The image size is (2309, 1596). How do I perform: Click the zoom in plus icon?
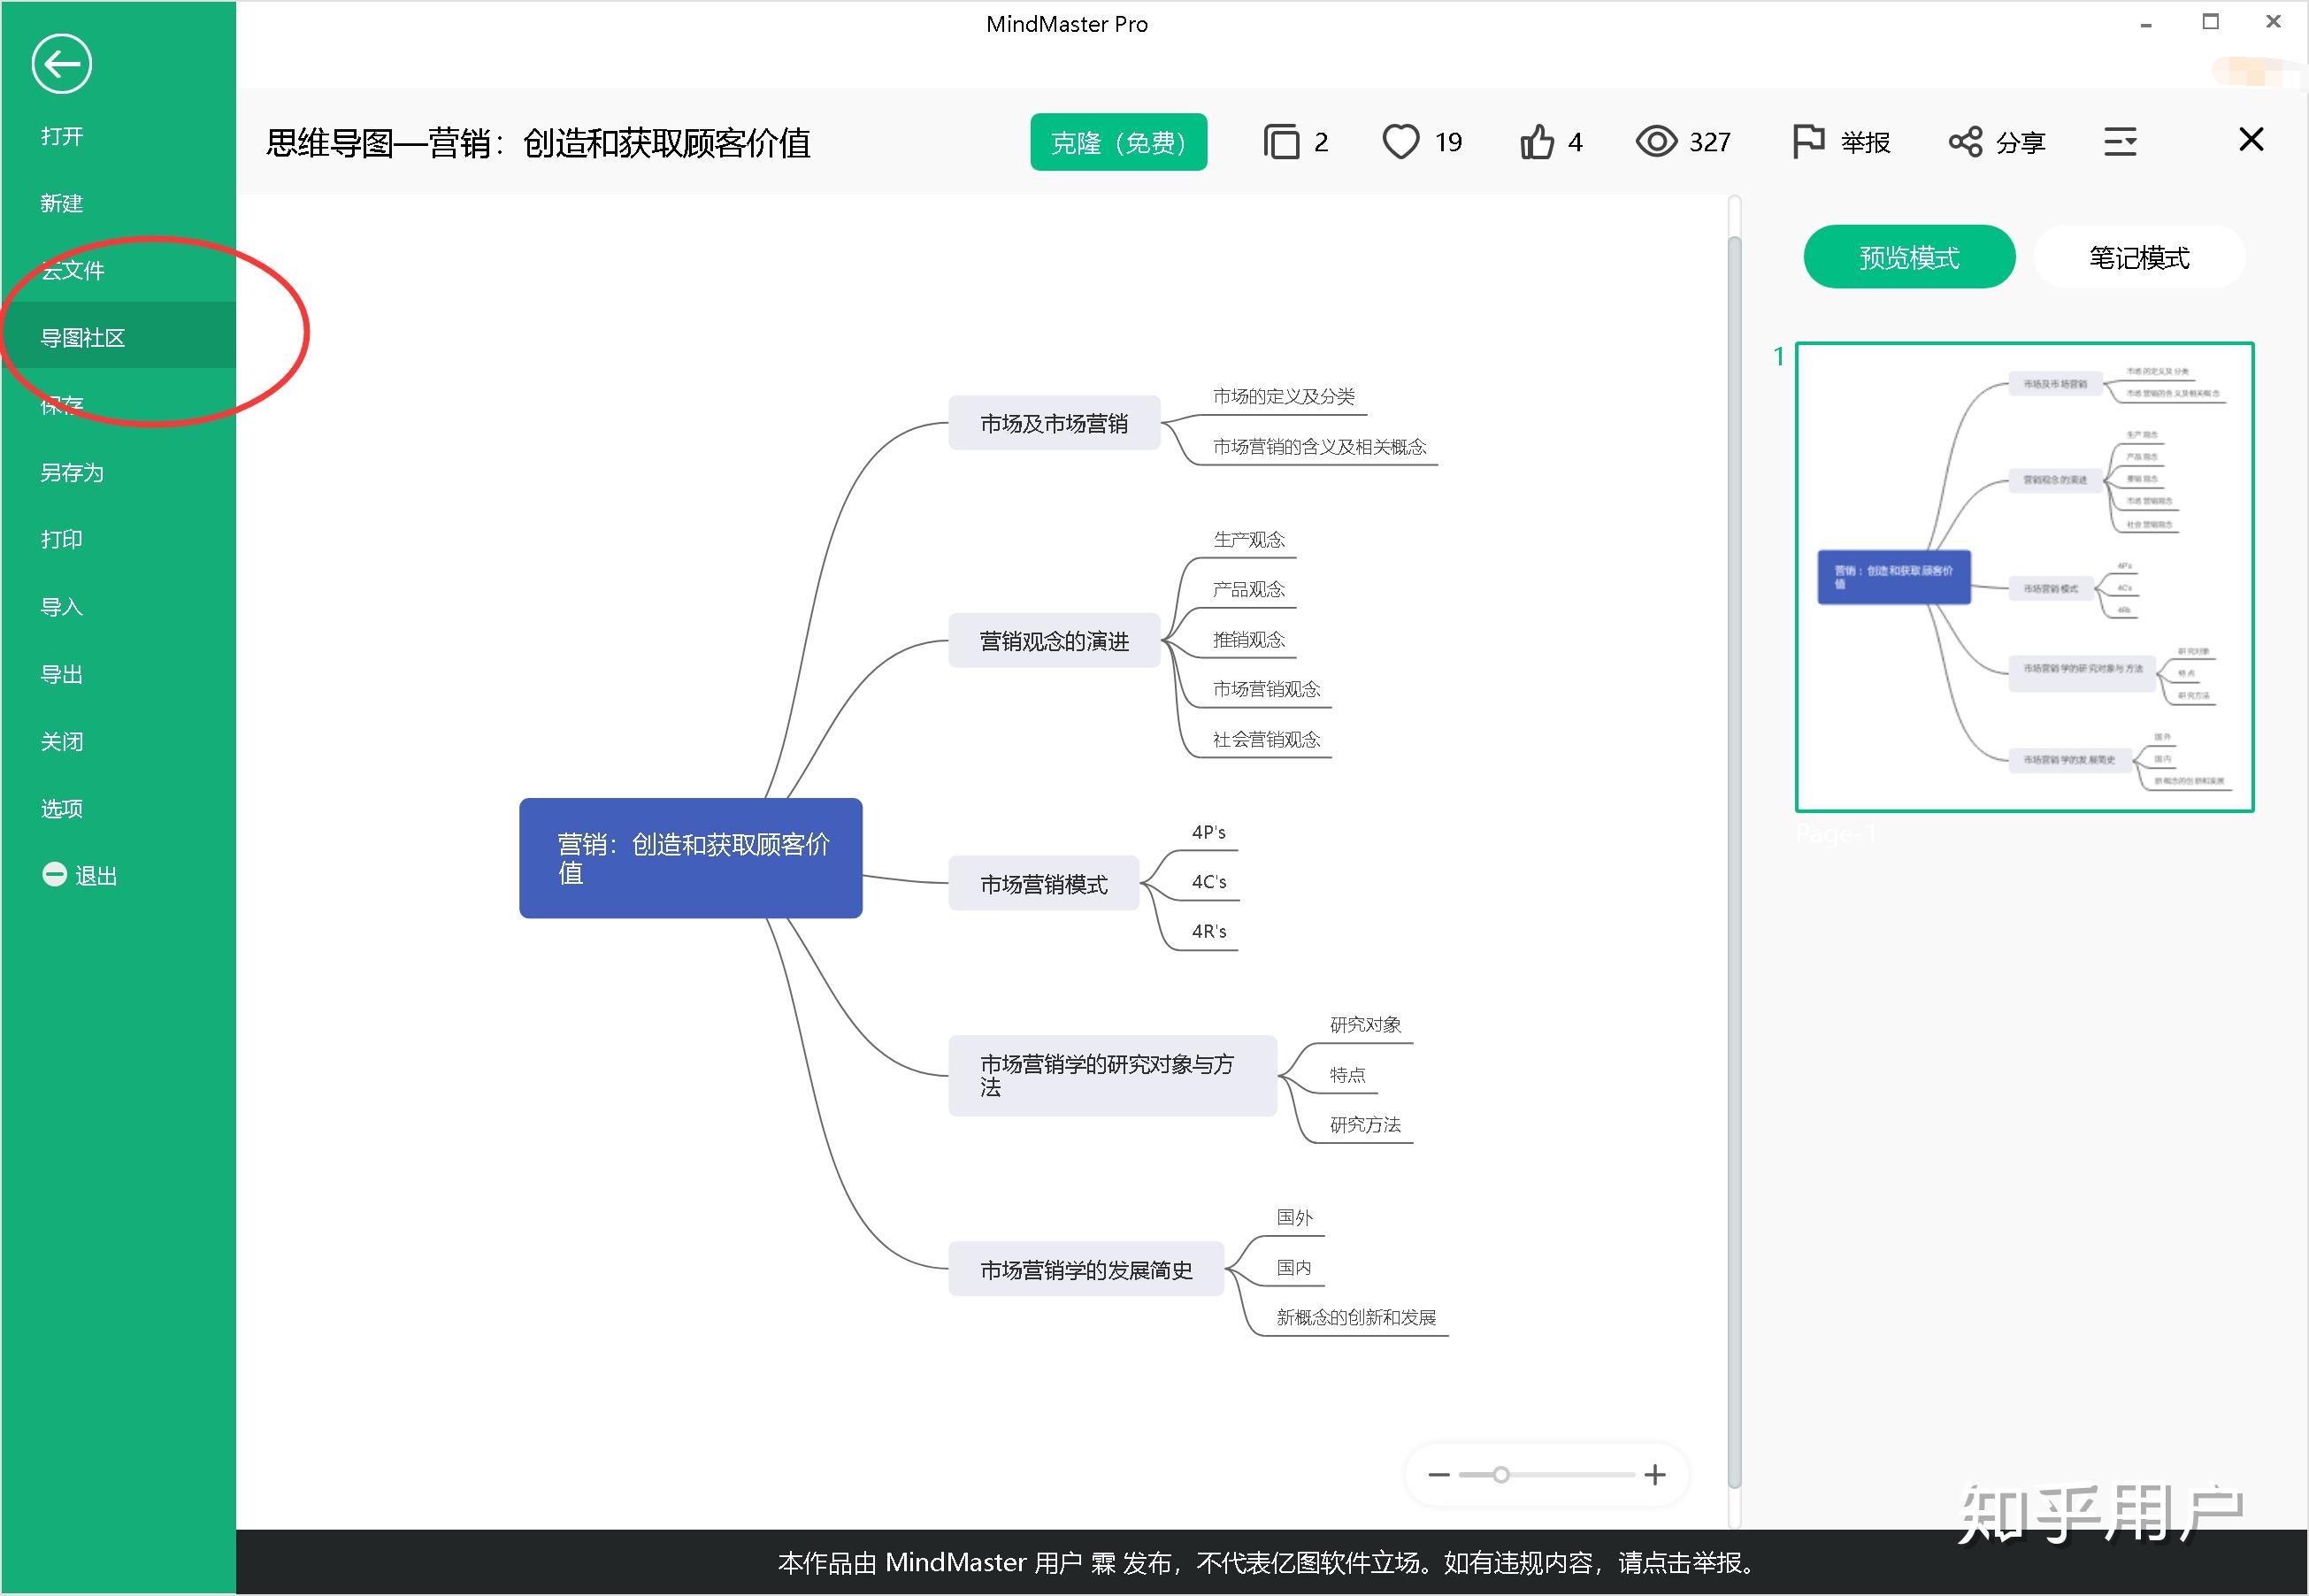(x=1655, y=1474)
